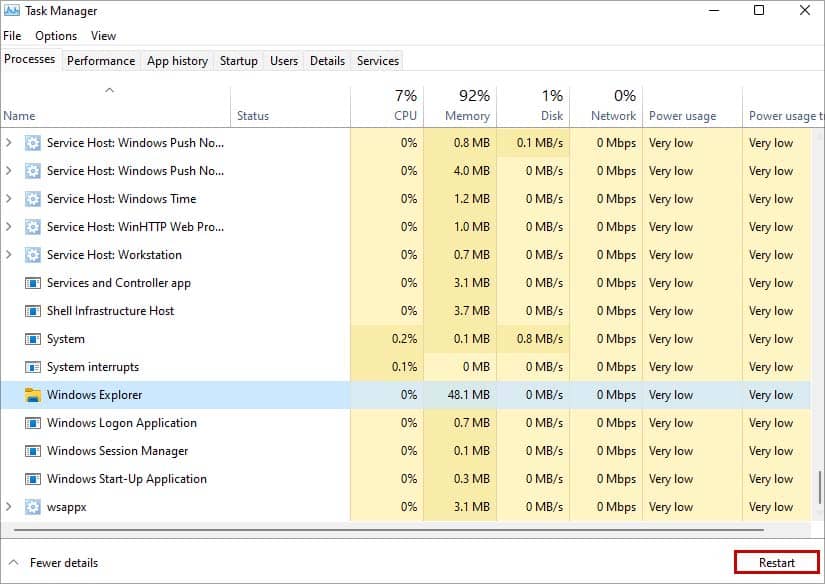
Task: Sort processes by Disk column
Action: (533, 106)
